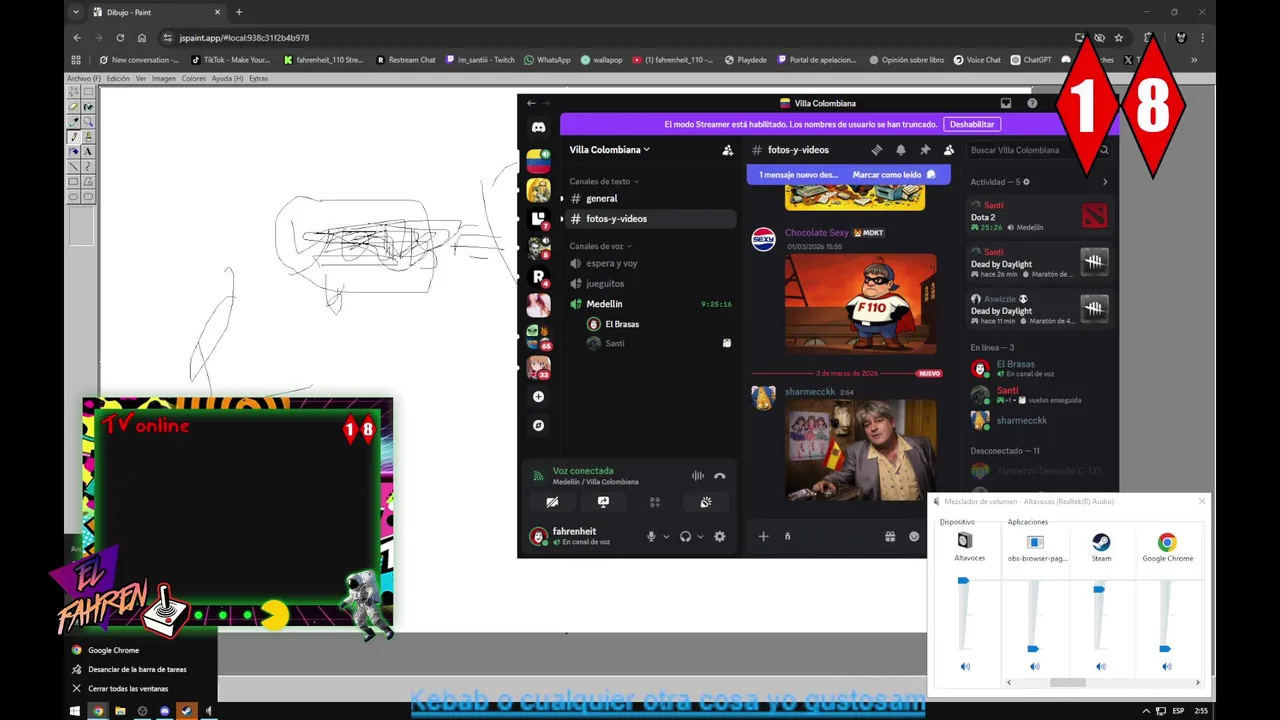The image size is (1280, 720).
Task: Open Archivo menu in Paint
Action: (84, 79)
